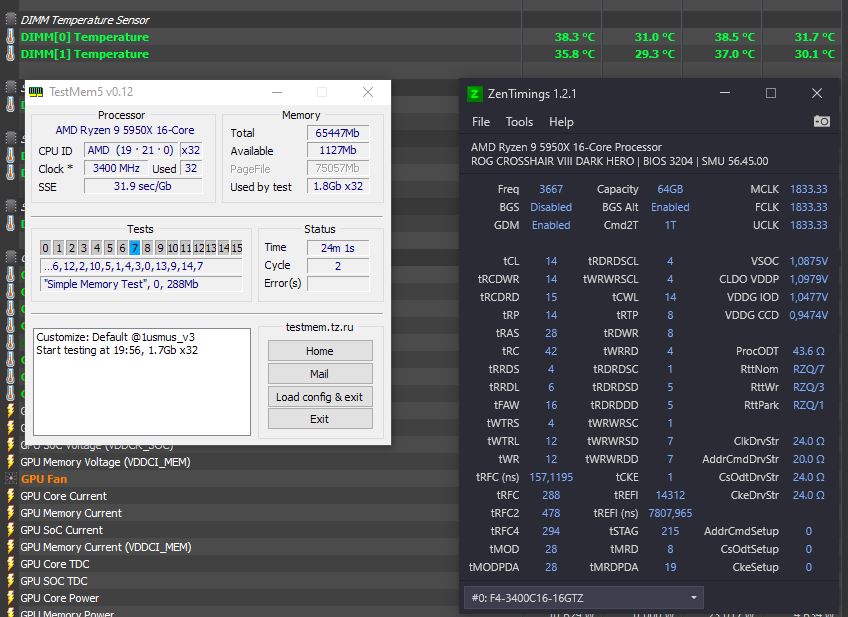Screen dimensions: 848x617
Task: Click the DIMM Temperature Sensor chip icon
Action: [10, 19]
